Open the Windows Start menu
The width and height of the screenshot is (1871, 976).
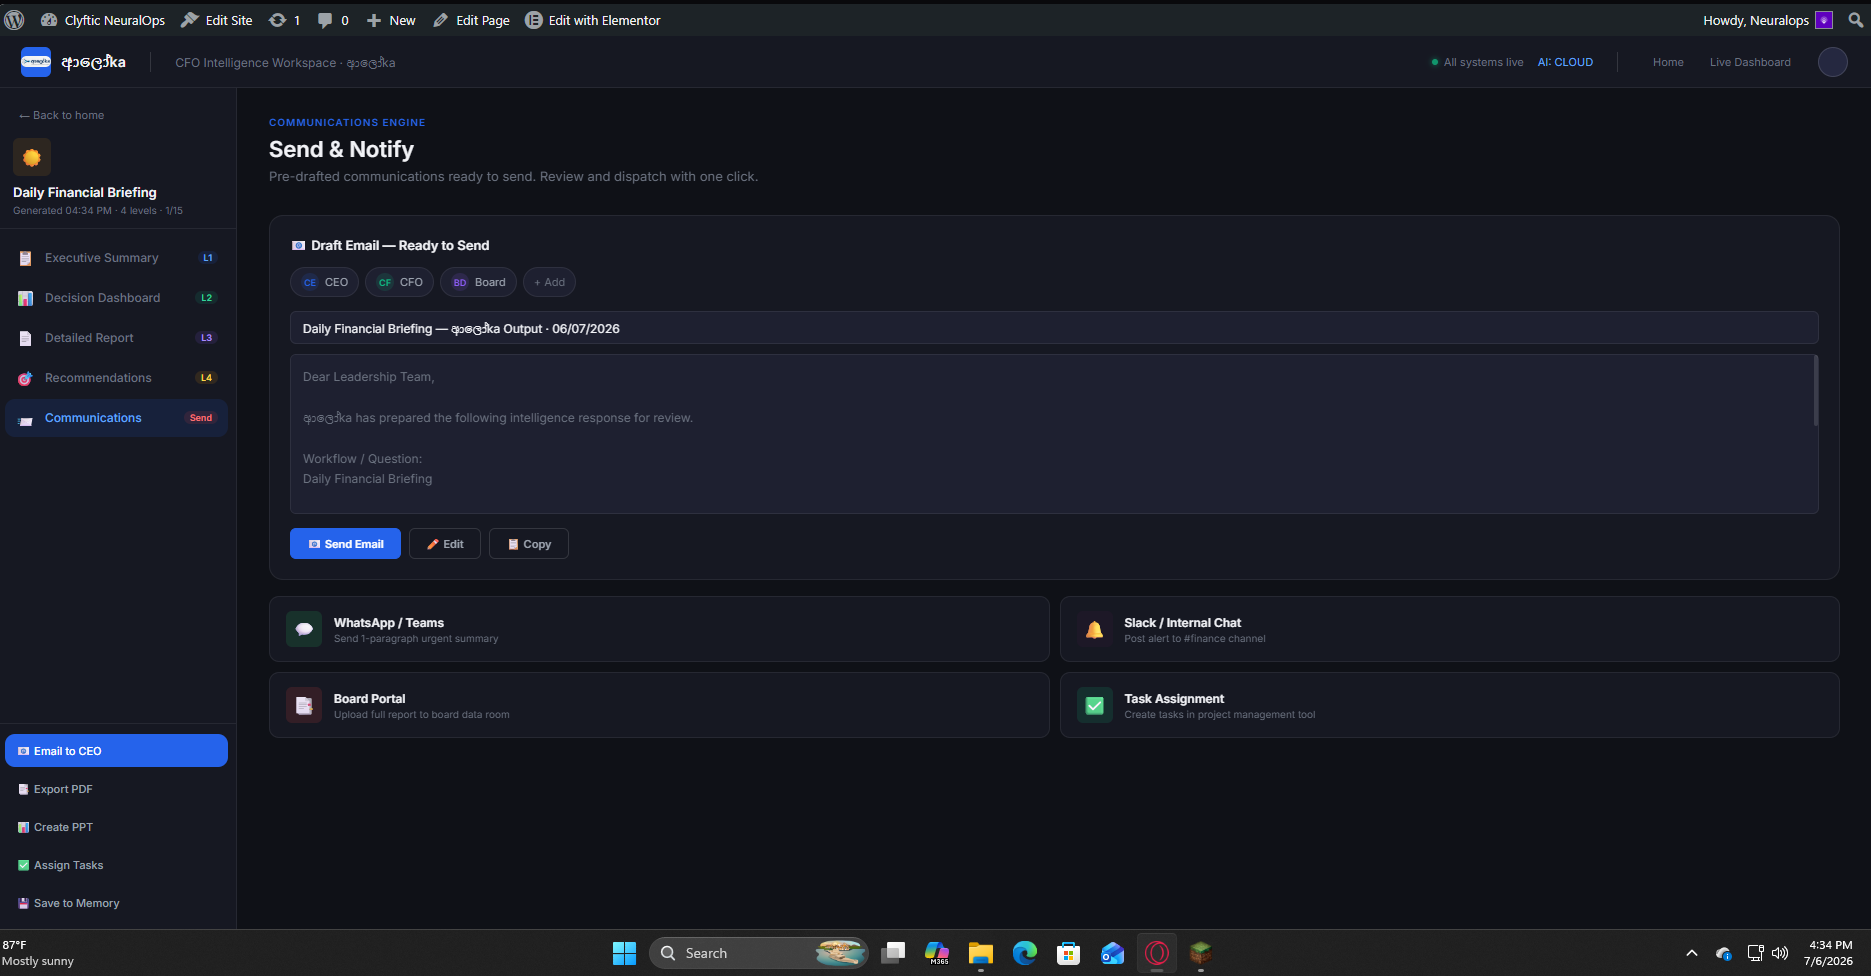[624, 953]
